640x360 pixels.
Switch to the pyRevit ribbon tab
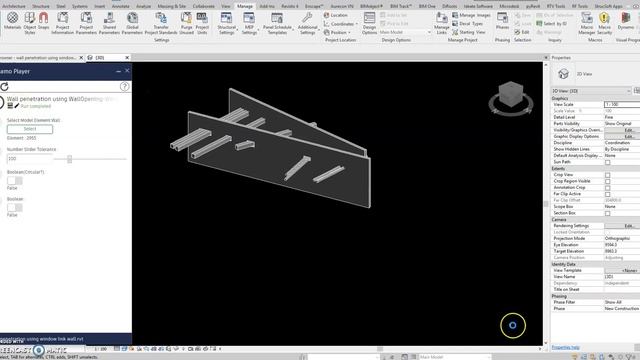533,6
